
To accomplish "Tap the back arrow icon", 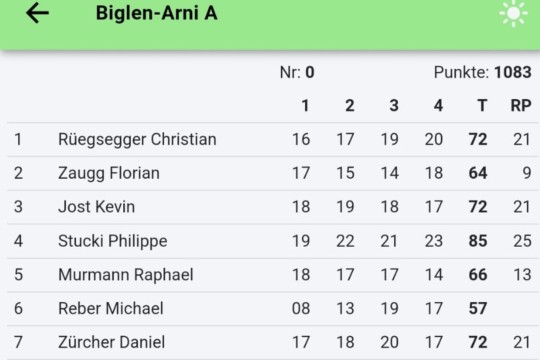I will click(x=38, y=13).
